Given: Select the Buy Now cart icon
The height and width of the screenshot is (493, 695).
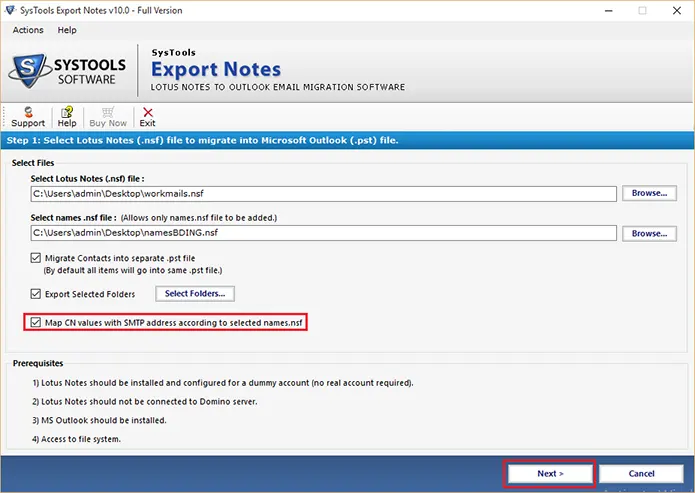Looking at the screenshot, I should click(x=108, y=117).
